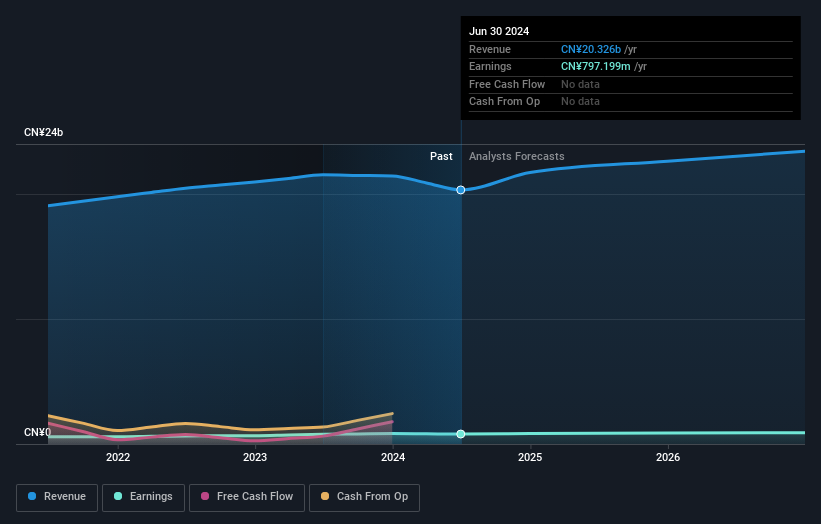Click the 2025 x-axis label
Image resolution: width=821 pixels, height=524 pixels.
click(530, 457)
